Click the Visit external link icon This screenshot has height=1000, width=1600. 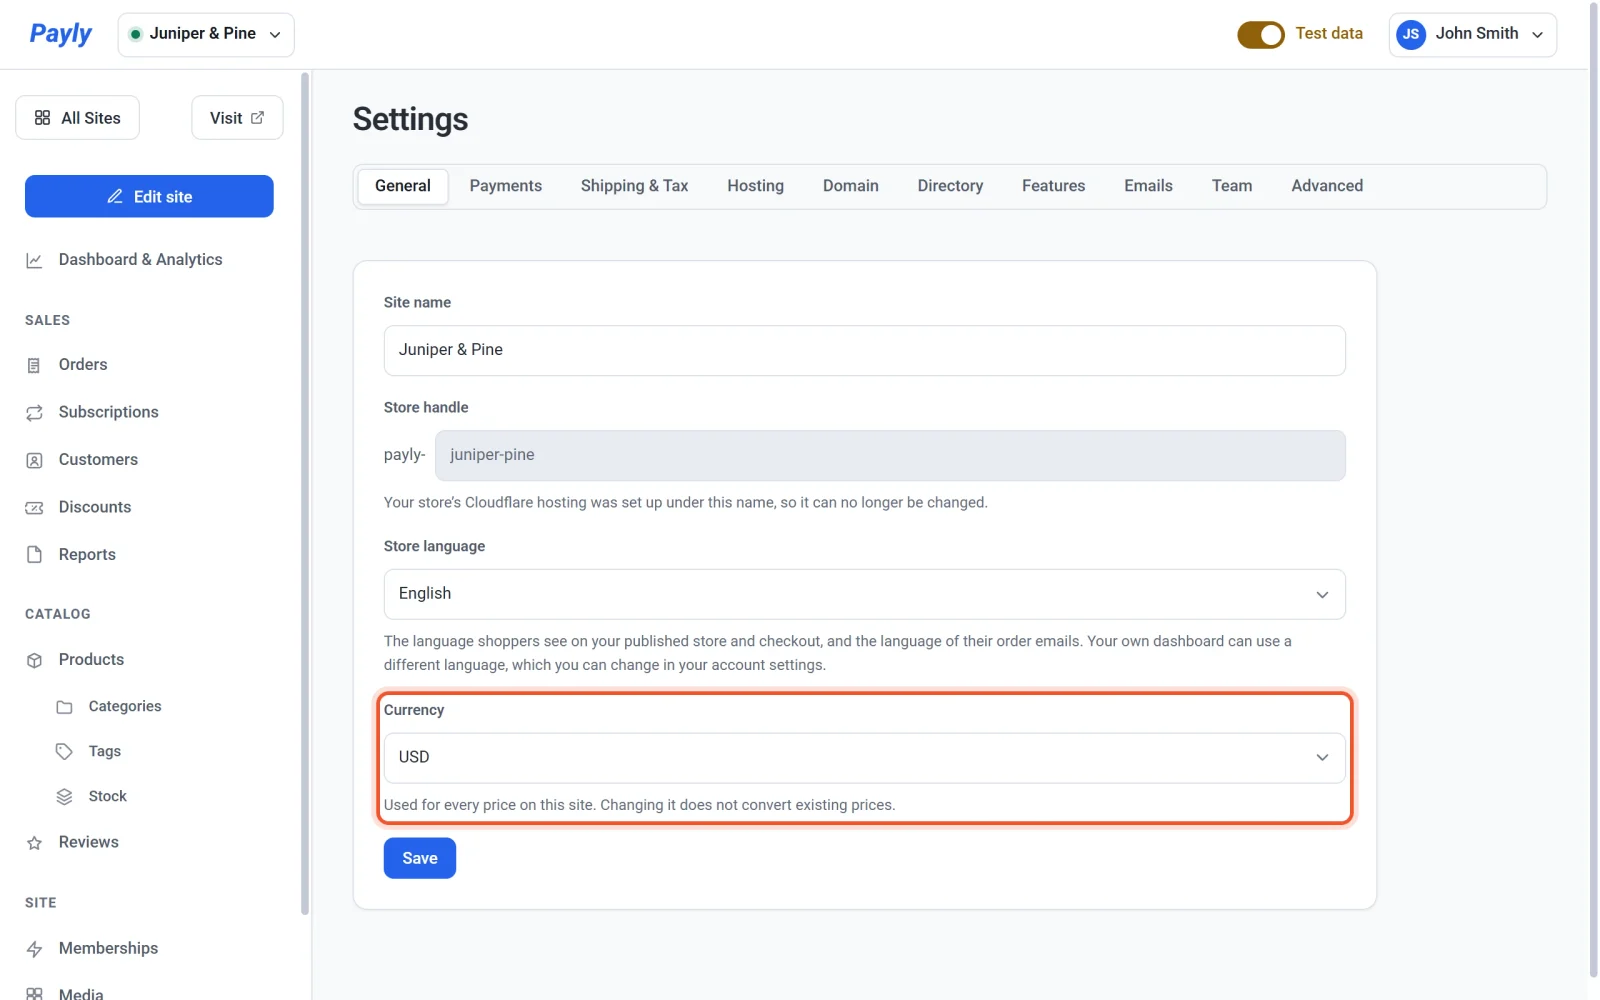coord(257,118)
